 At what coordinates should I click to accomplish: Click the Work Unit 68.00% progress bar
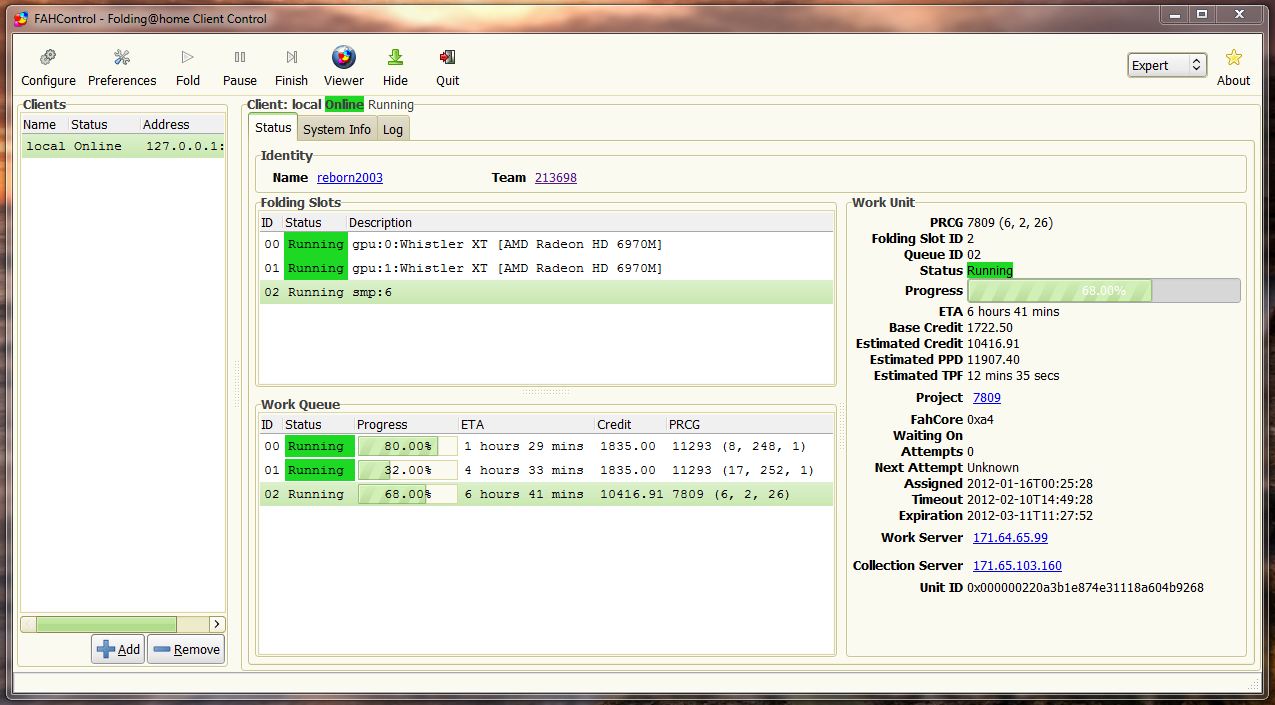(x=1104, y=290)
